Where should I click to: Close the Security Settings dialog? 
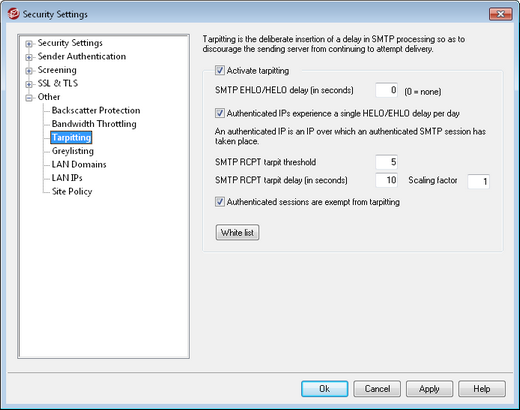(500, 14)
